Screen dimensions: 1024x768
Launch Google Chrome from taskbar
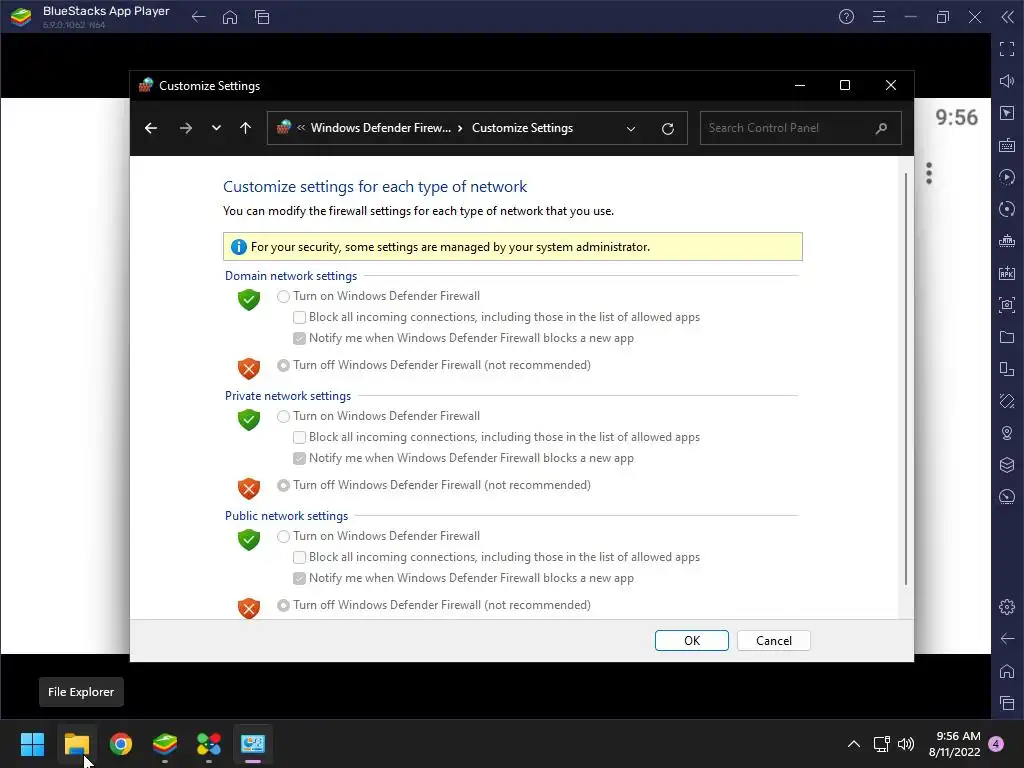click(121, 744)
